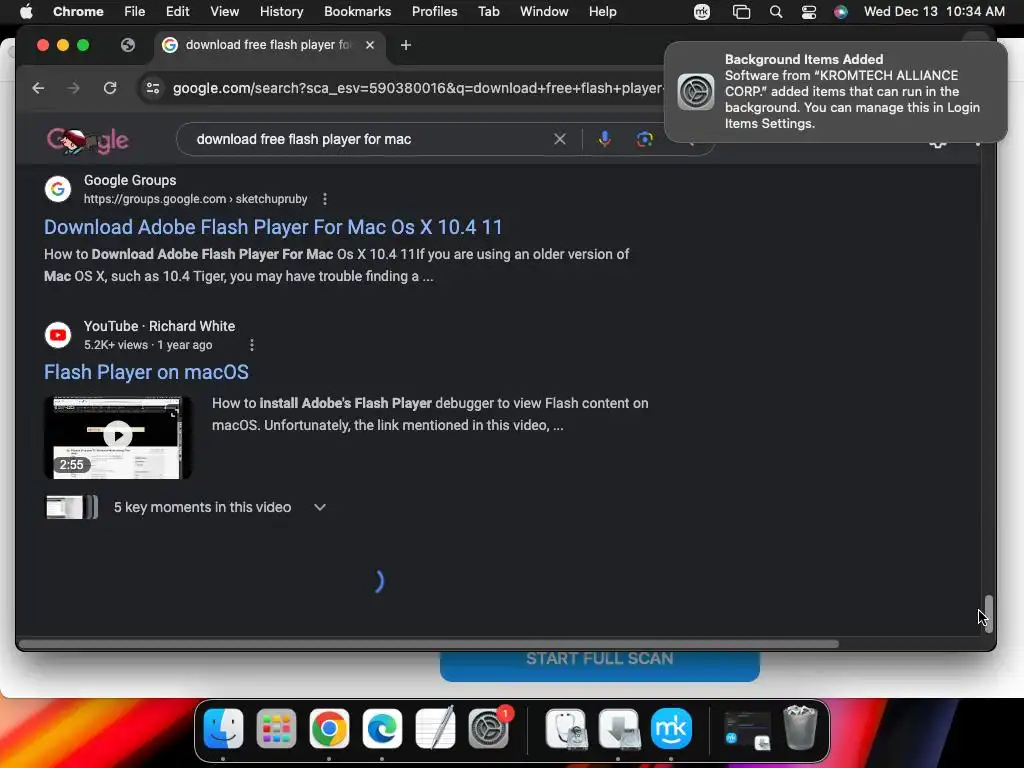Open a new tab with plus button

pyautogui.click(x=406, y=45)
